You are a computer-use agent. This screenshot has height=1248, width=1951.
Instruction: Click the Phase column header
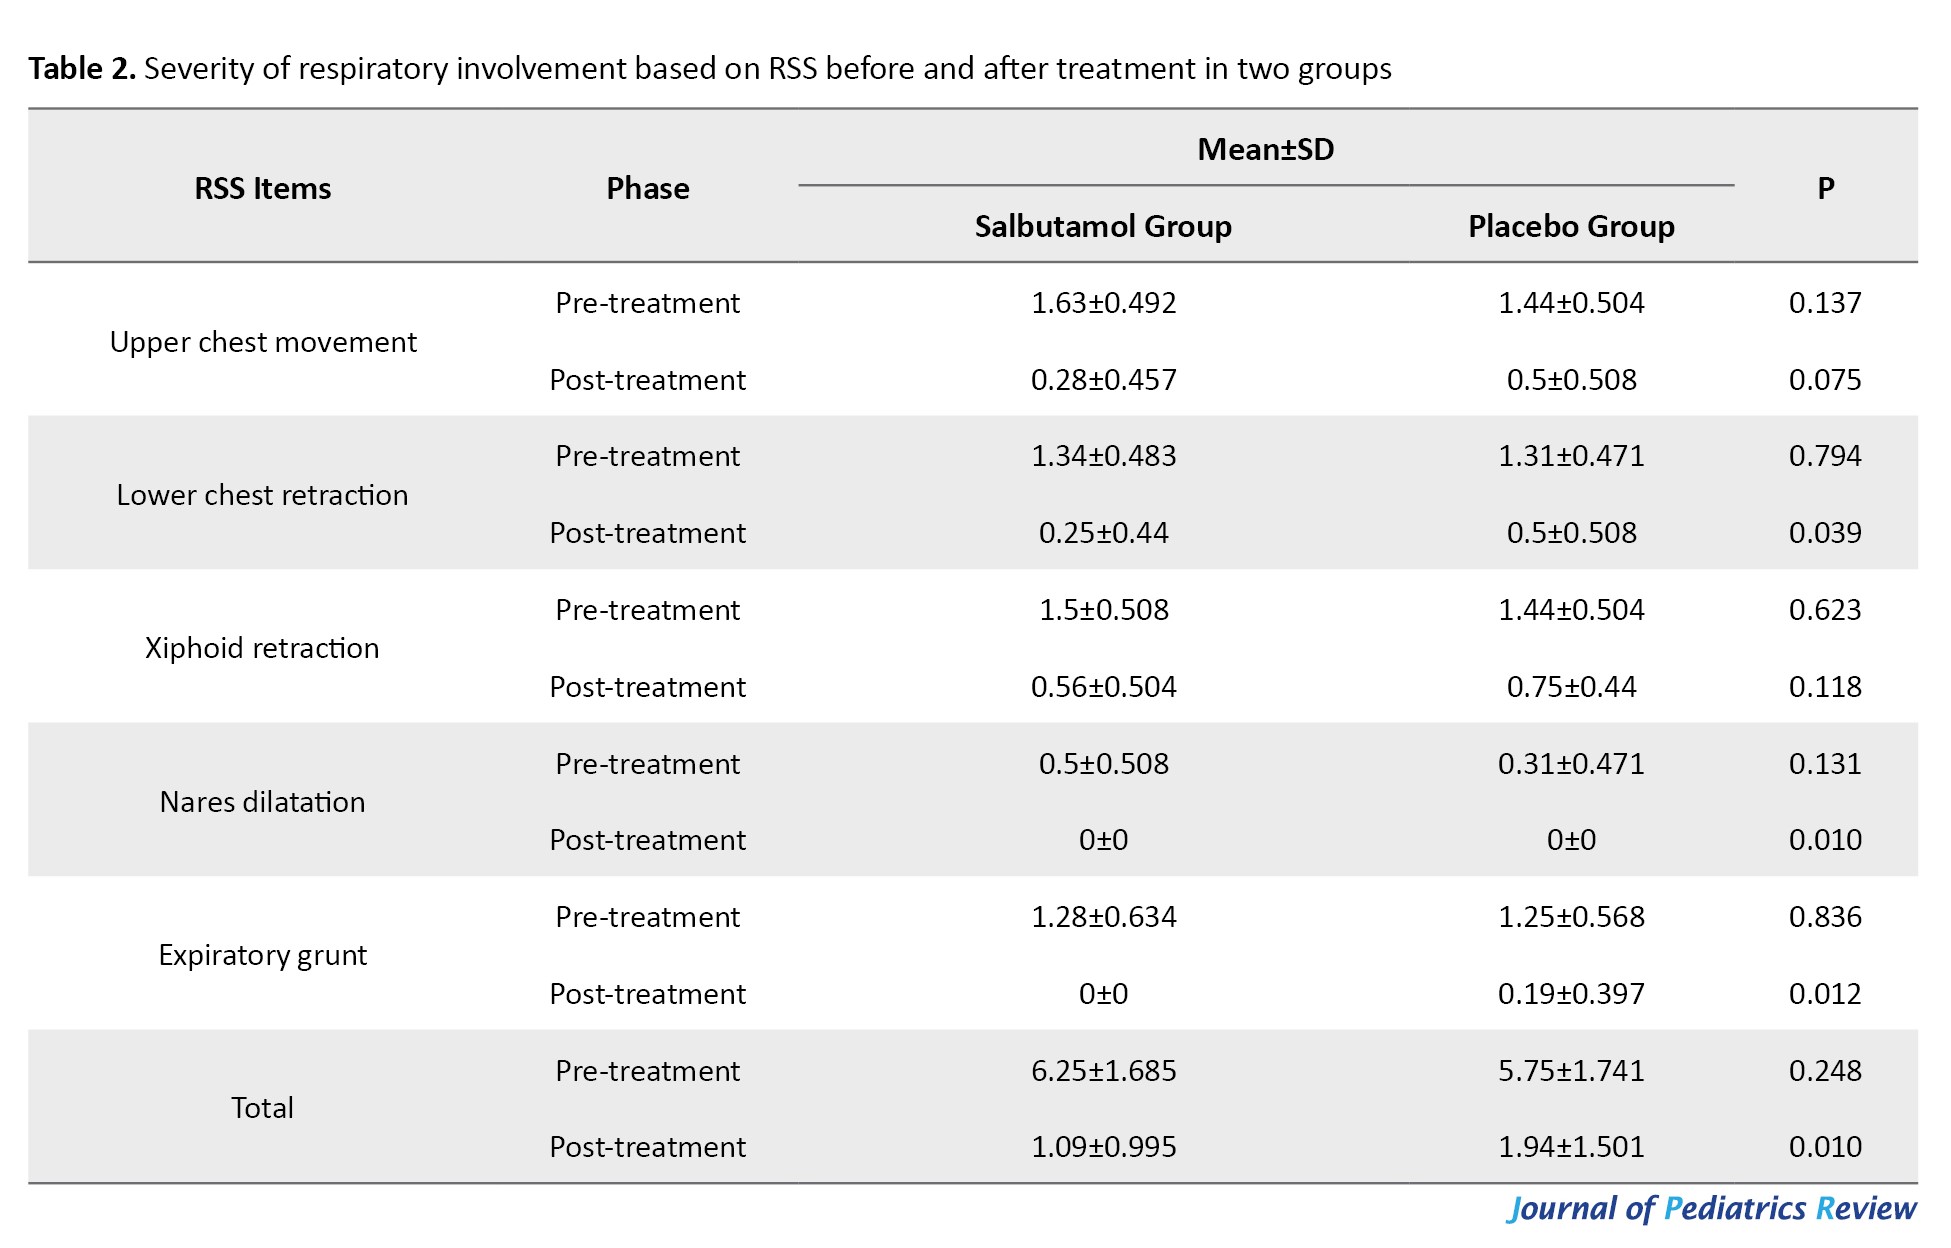647,188
